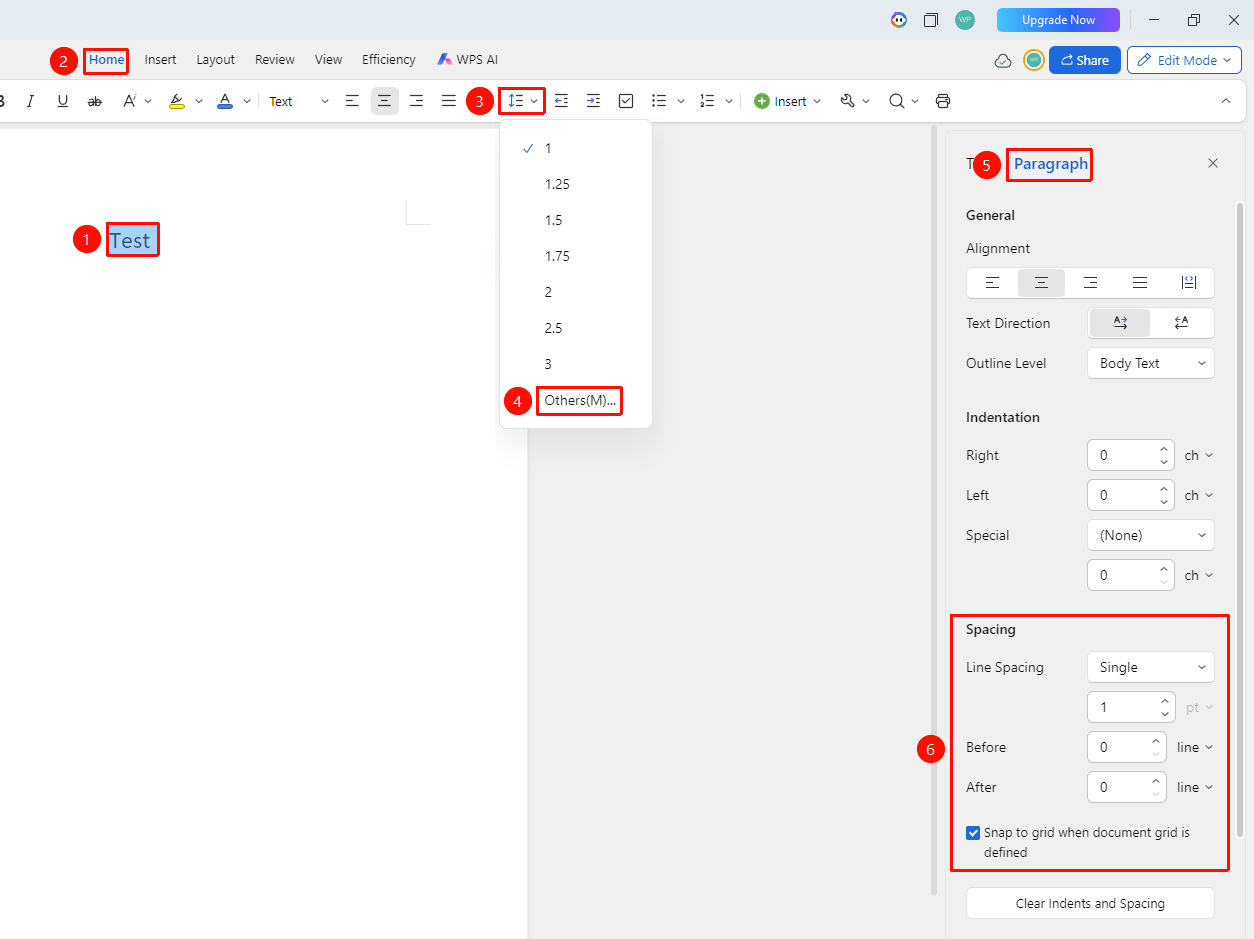Open the tools wrench menu
Screen dimensions: 1254x939
[x=848, y=101]
